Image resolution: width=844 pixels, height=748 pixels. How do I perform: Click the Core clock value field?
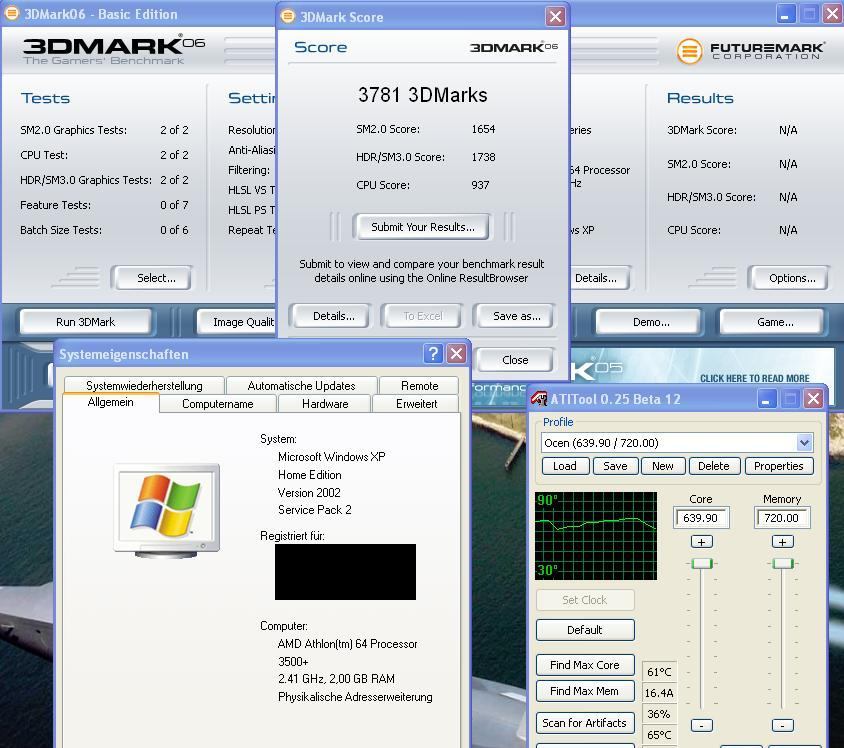(x=701, y=518)
